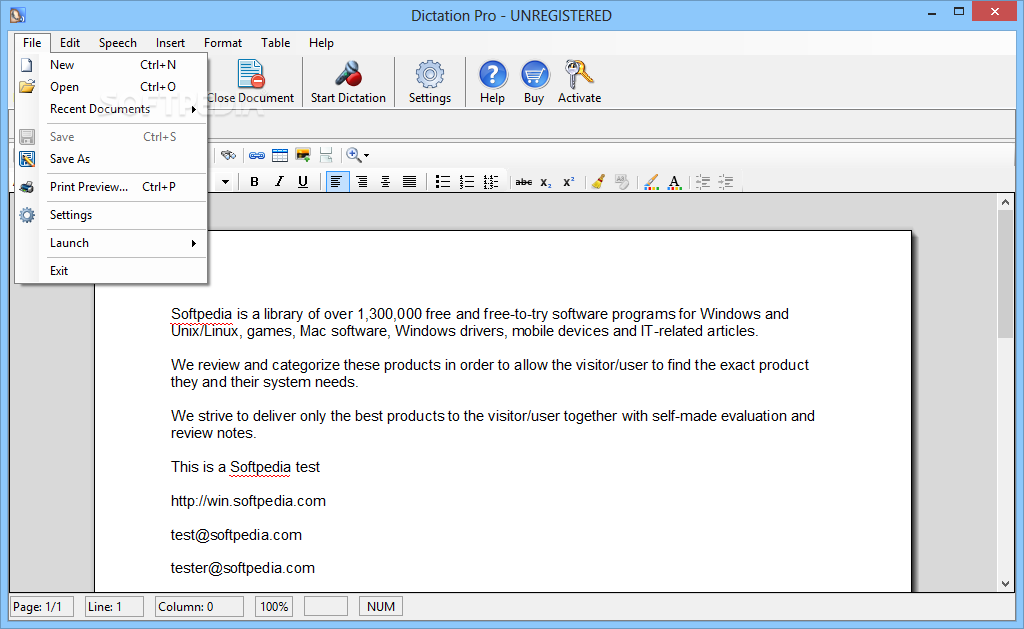
Task: Choose Settings in the File menu
Action: (x=111, y=215)
